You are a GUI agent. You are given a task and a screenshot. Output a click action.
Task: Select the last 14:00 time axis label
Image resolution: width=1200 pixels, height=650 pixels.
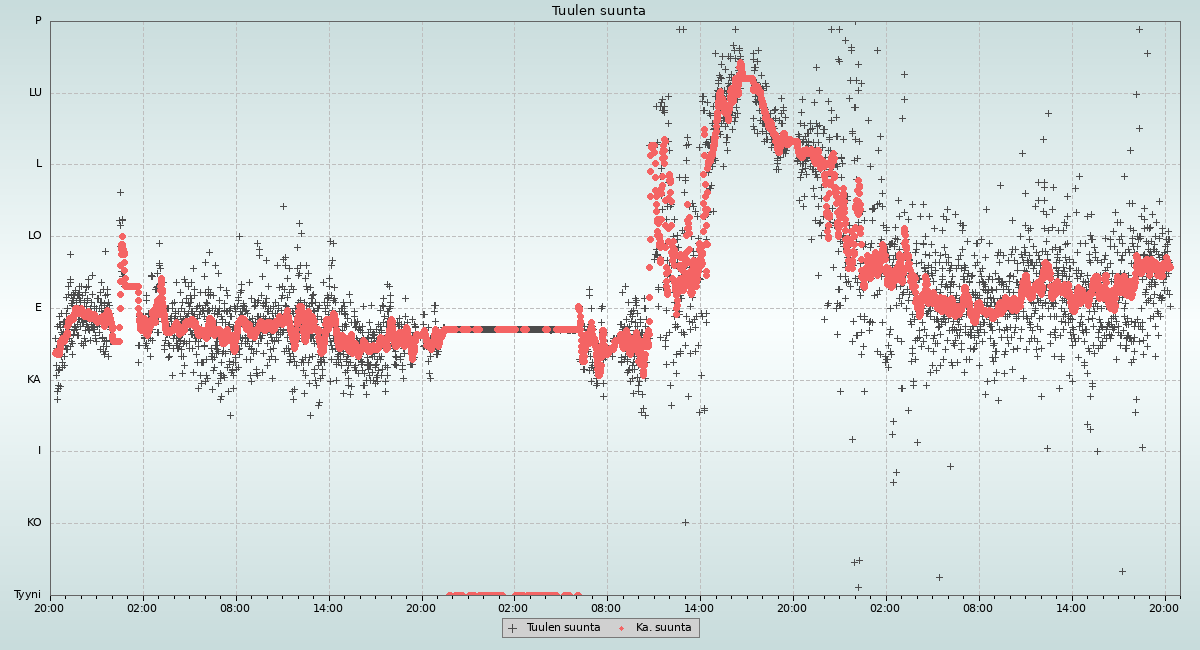tap(1071, 607)
